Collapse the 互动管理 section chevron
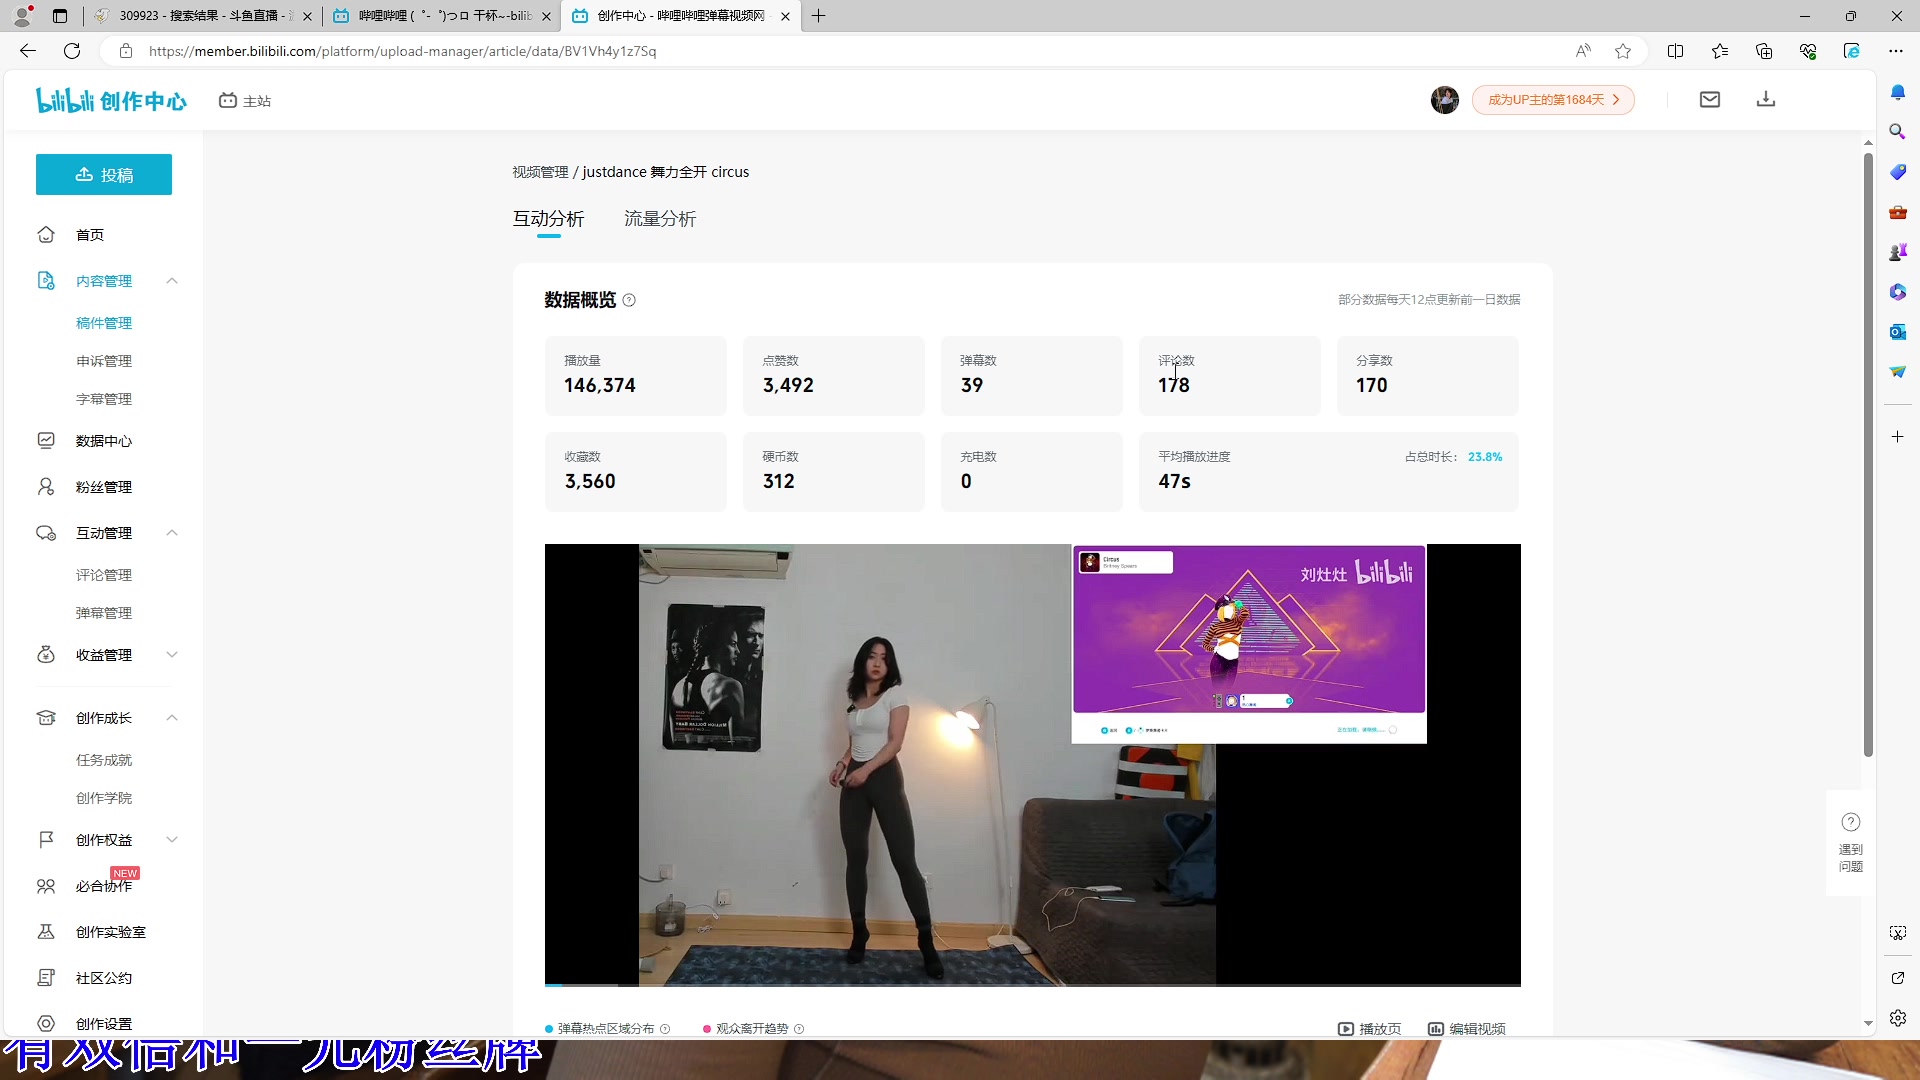The height and width of the screenshot is (1080, 1920). [172, 533]
